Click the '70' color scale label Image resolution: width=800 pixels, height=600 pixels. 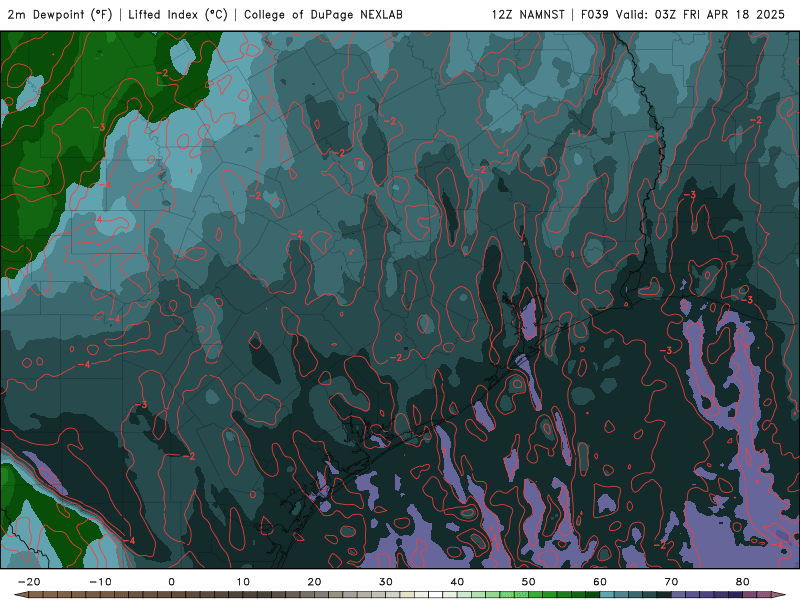tap(671, 582)
